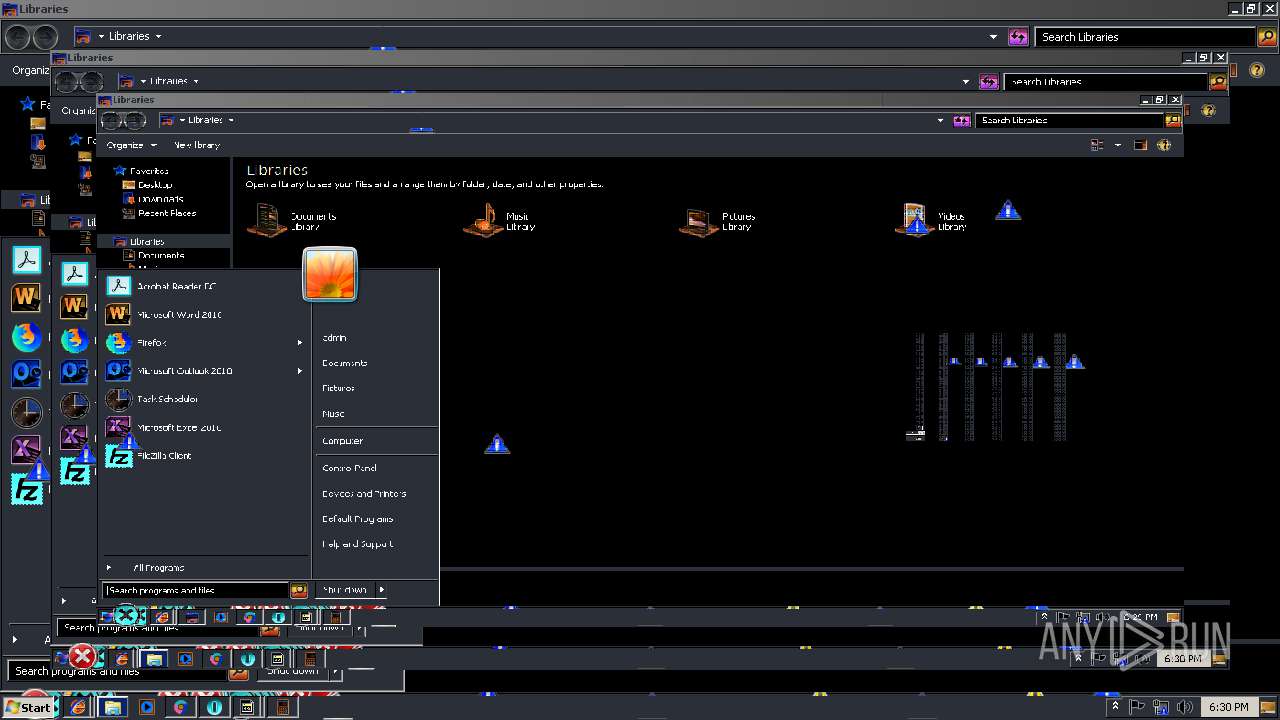Image resolution: width=1280 pixels, height=720 pixels.
Task: Change view icon in front Libraries window
Action: (1097, 145)
